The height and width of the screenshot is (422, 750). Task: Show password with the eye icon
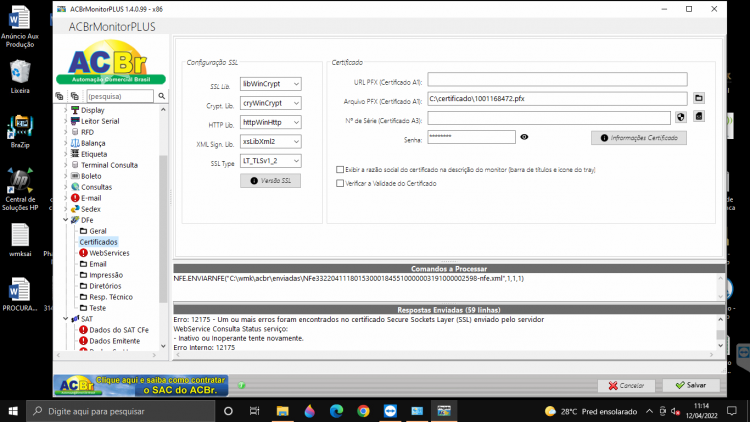(524, 137)
